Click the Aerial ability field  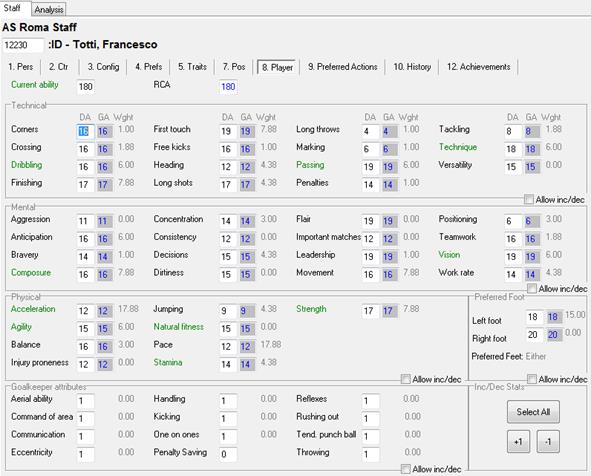(x=86, y=401)
